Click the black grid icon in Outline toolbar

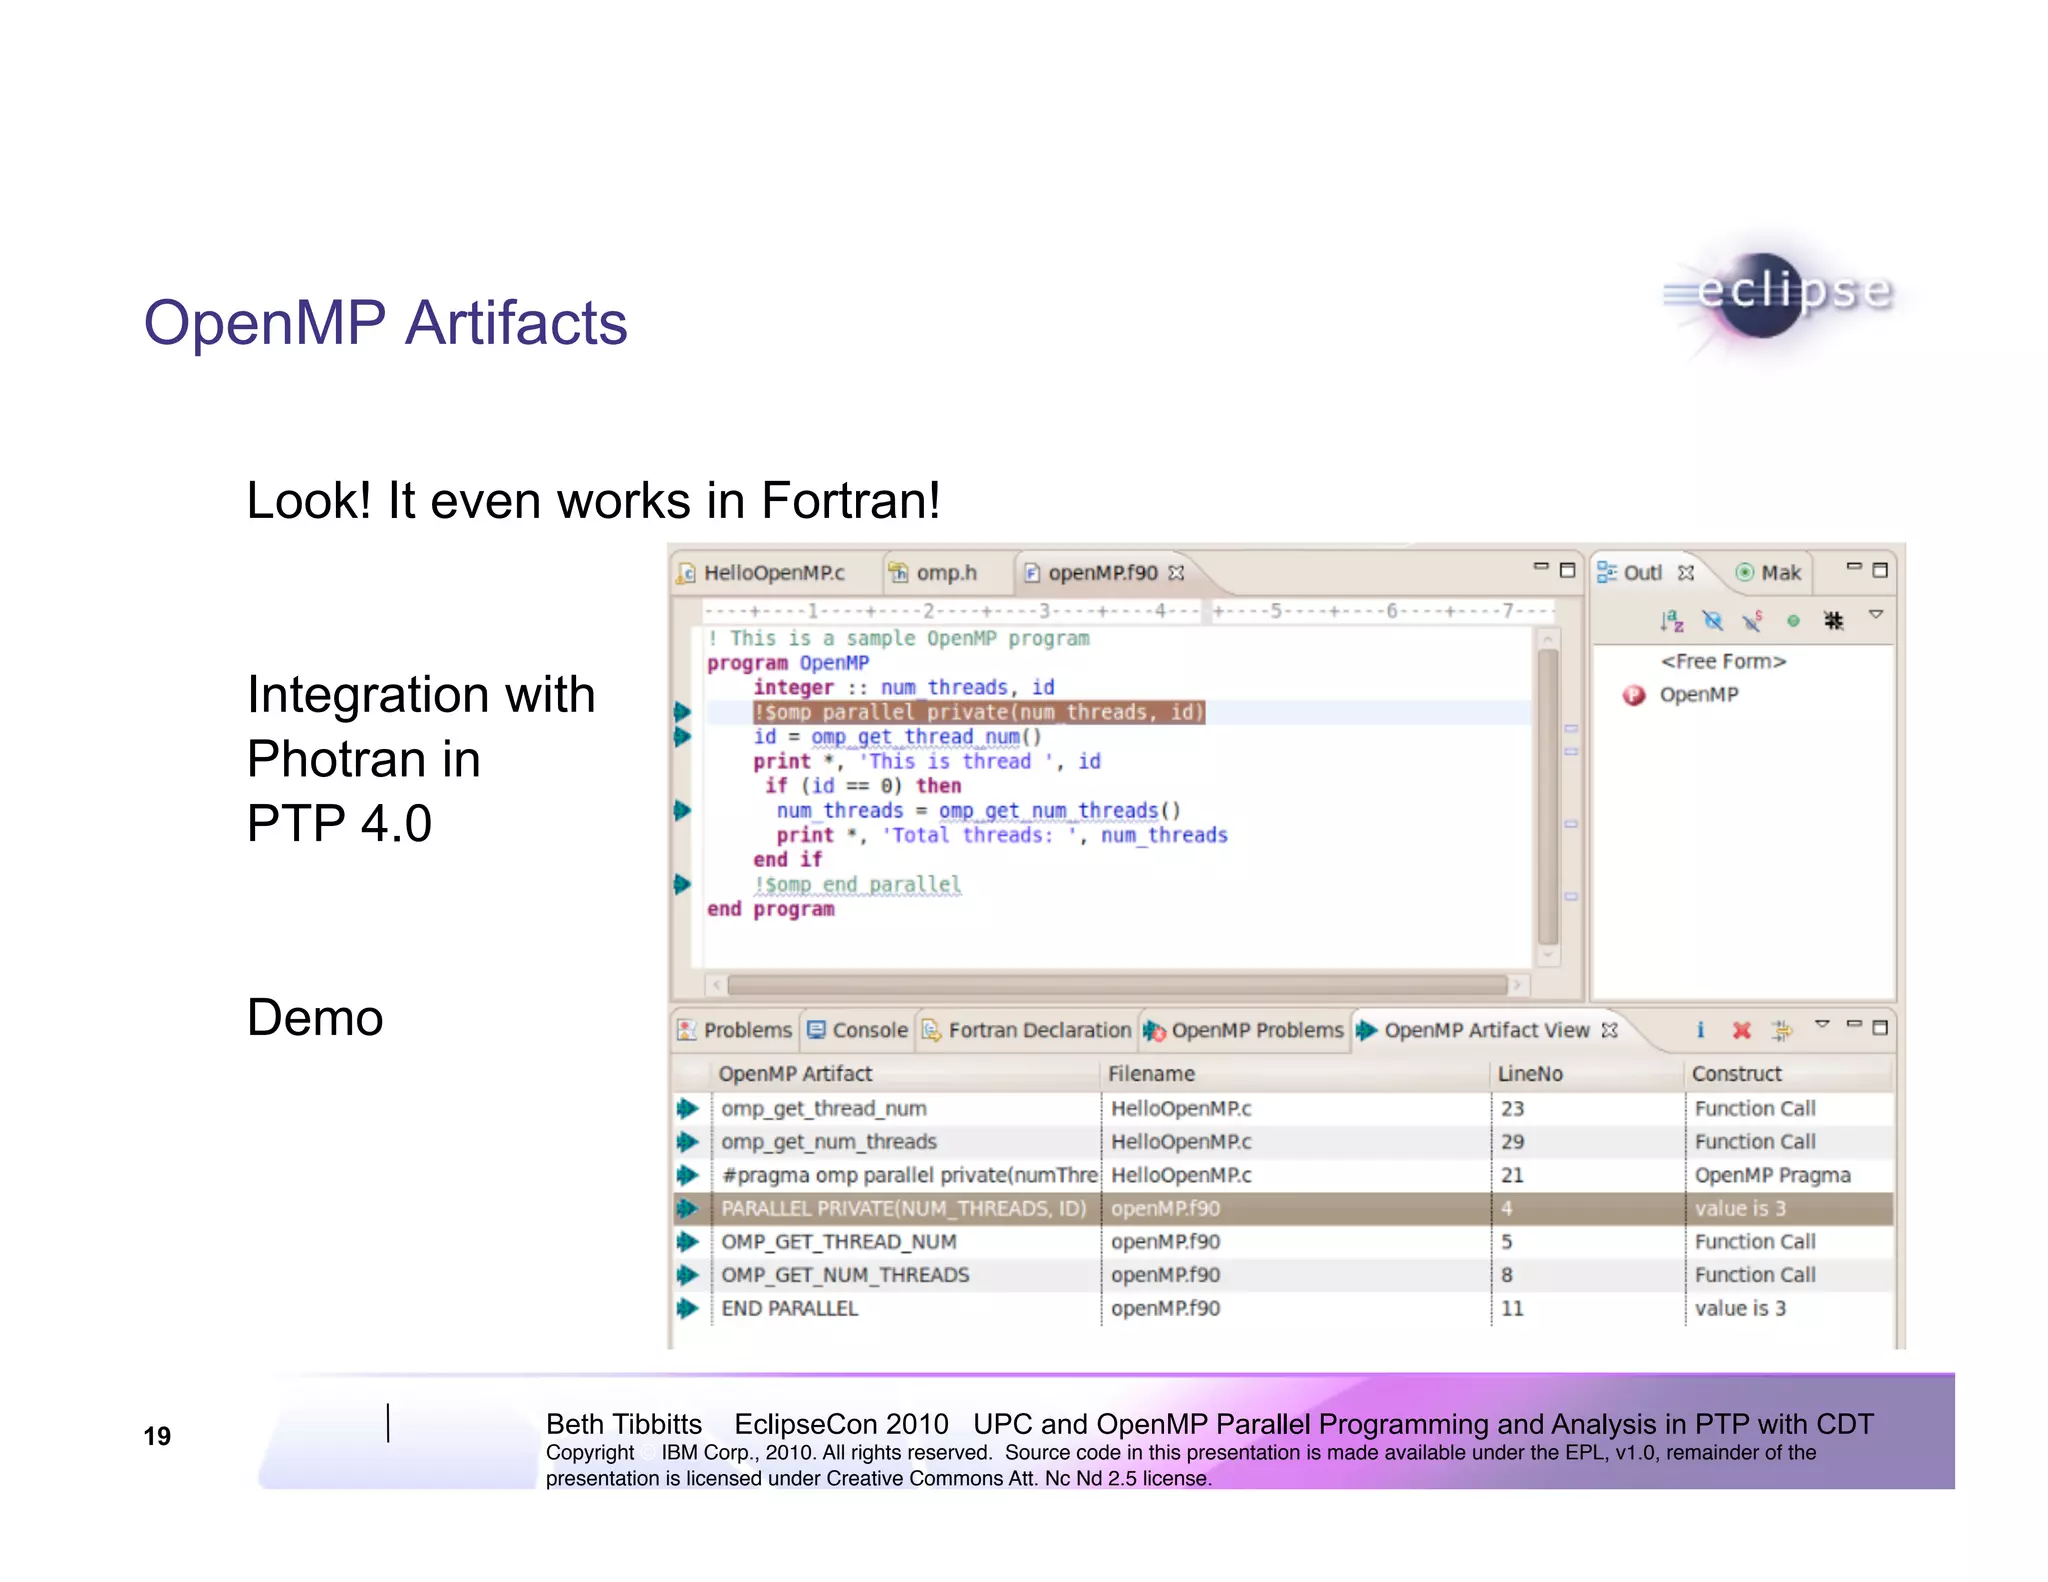click(x=1833, y=621)
